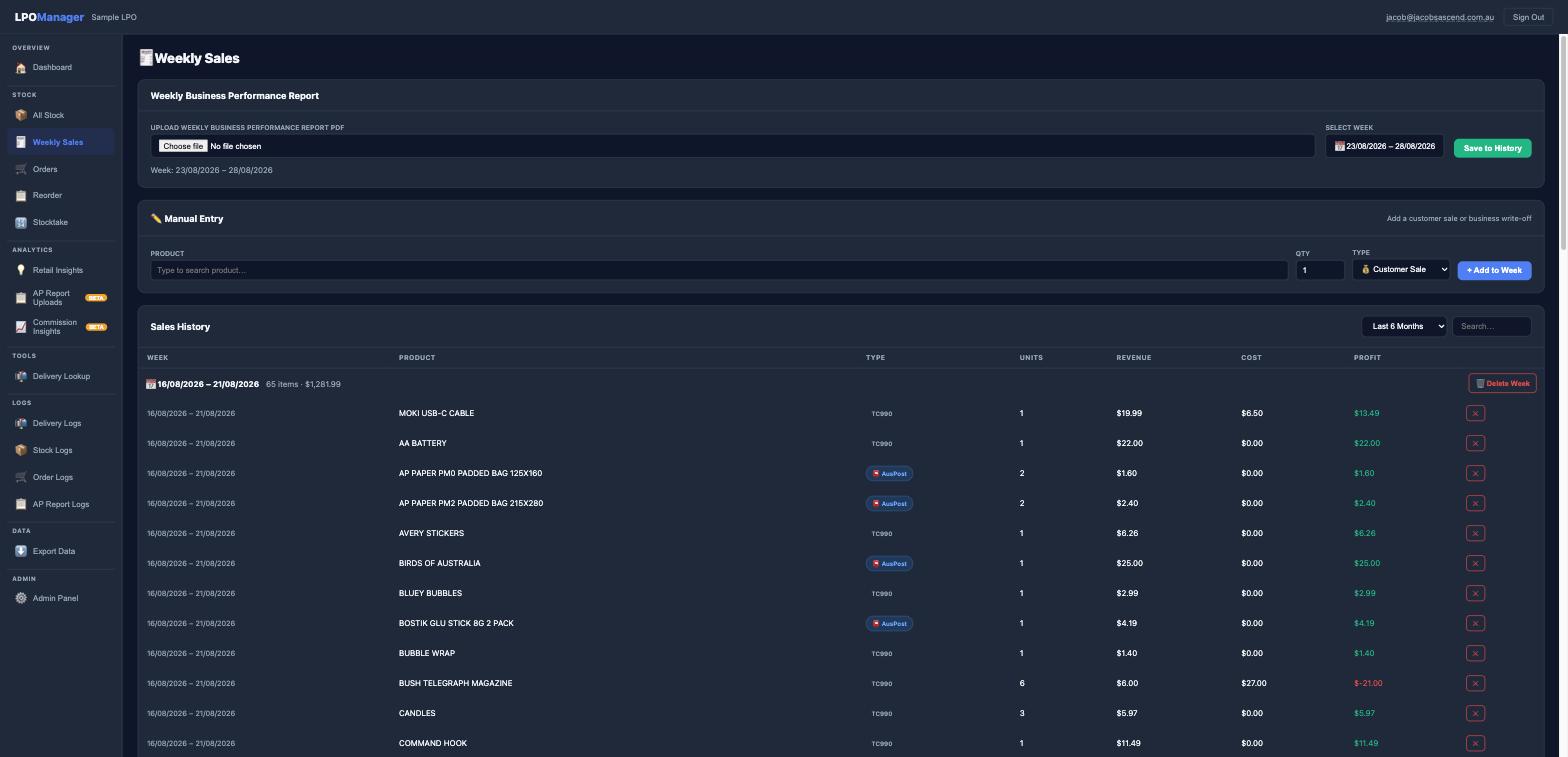Click the Weekly Sales sidebar icon
The width and height of the screenshot is (1568, 757).
[21, 143]
